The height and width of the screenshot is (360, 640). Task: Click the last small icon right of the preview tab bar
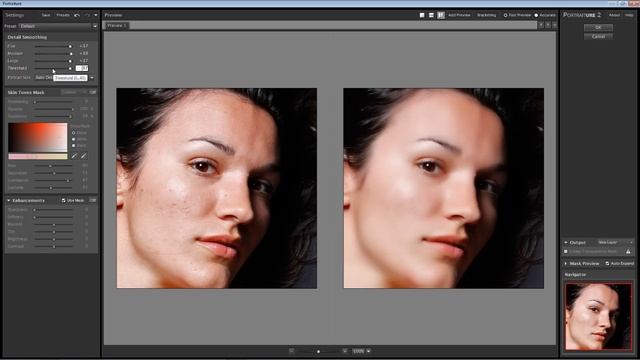coord(554,25)
